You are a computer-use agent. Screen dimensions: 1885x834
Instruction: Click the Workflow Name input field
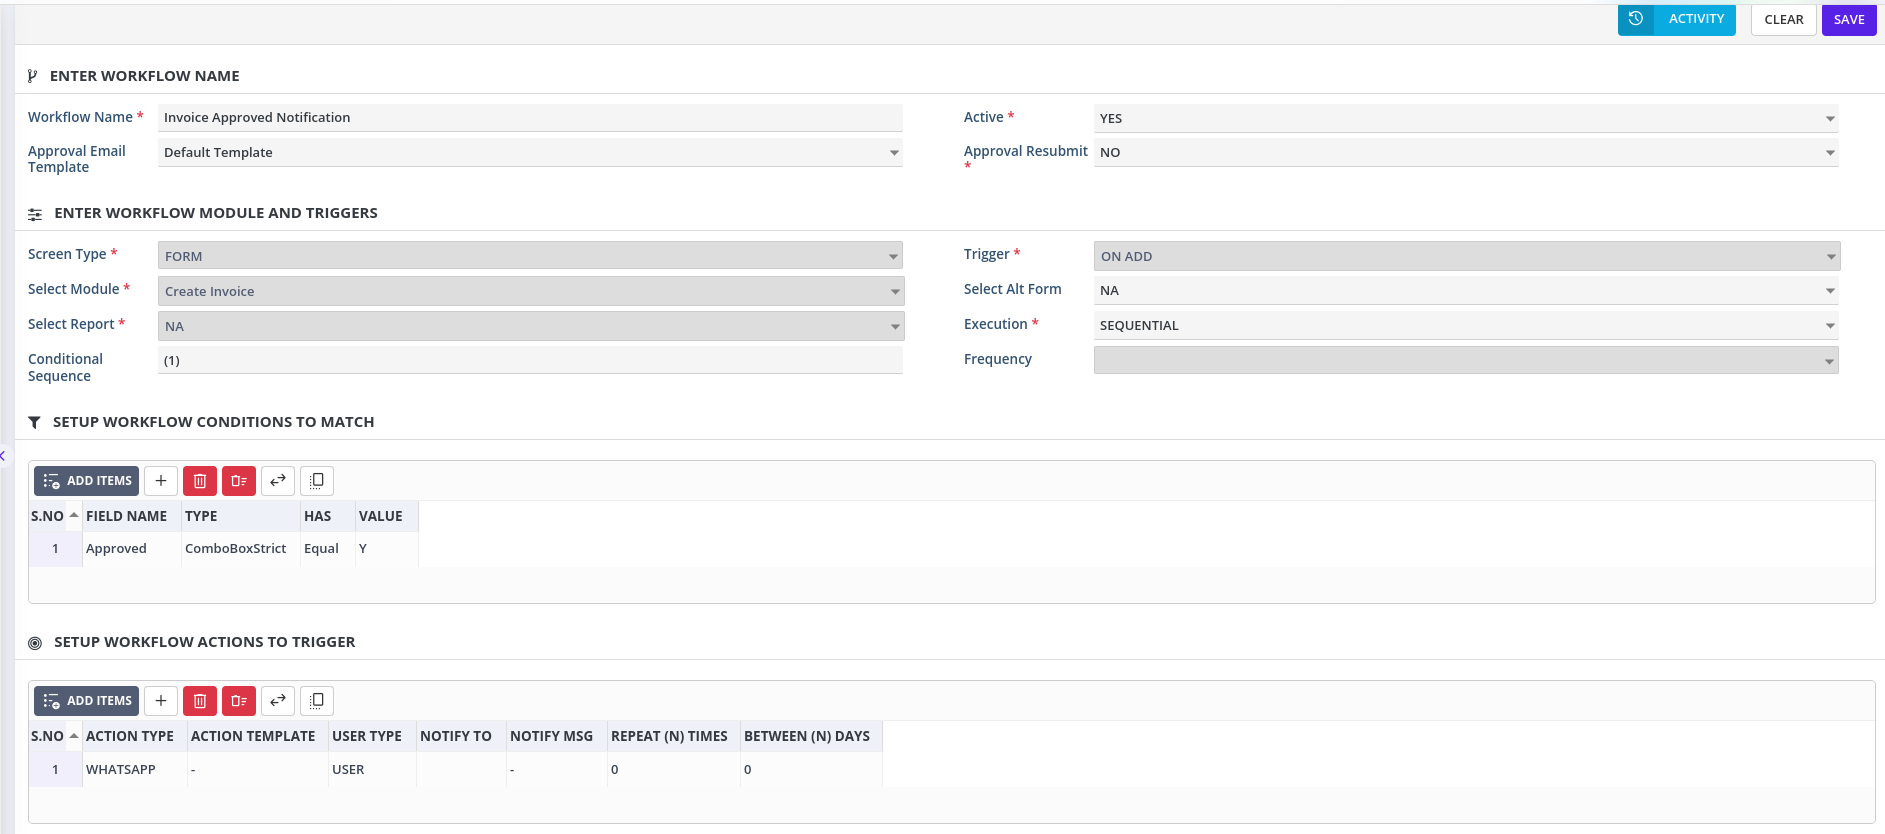[x=530, y=118]
